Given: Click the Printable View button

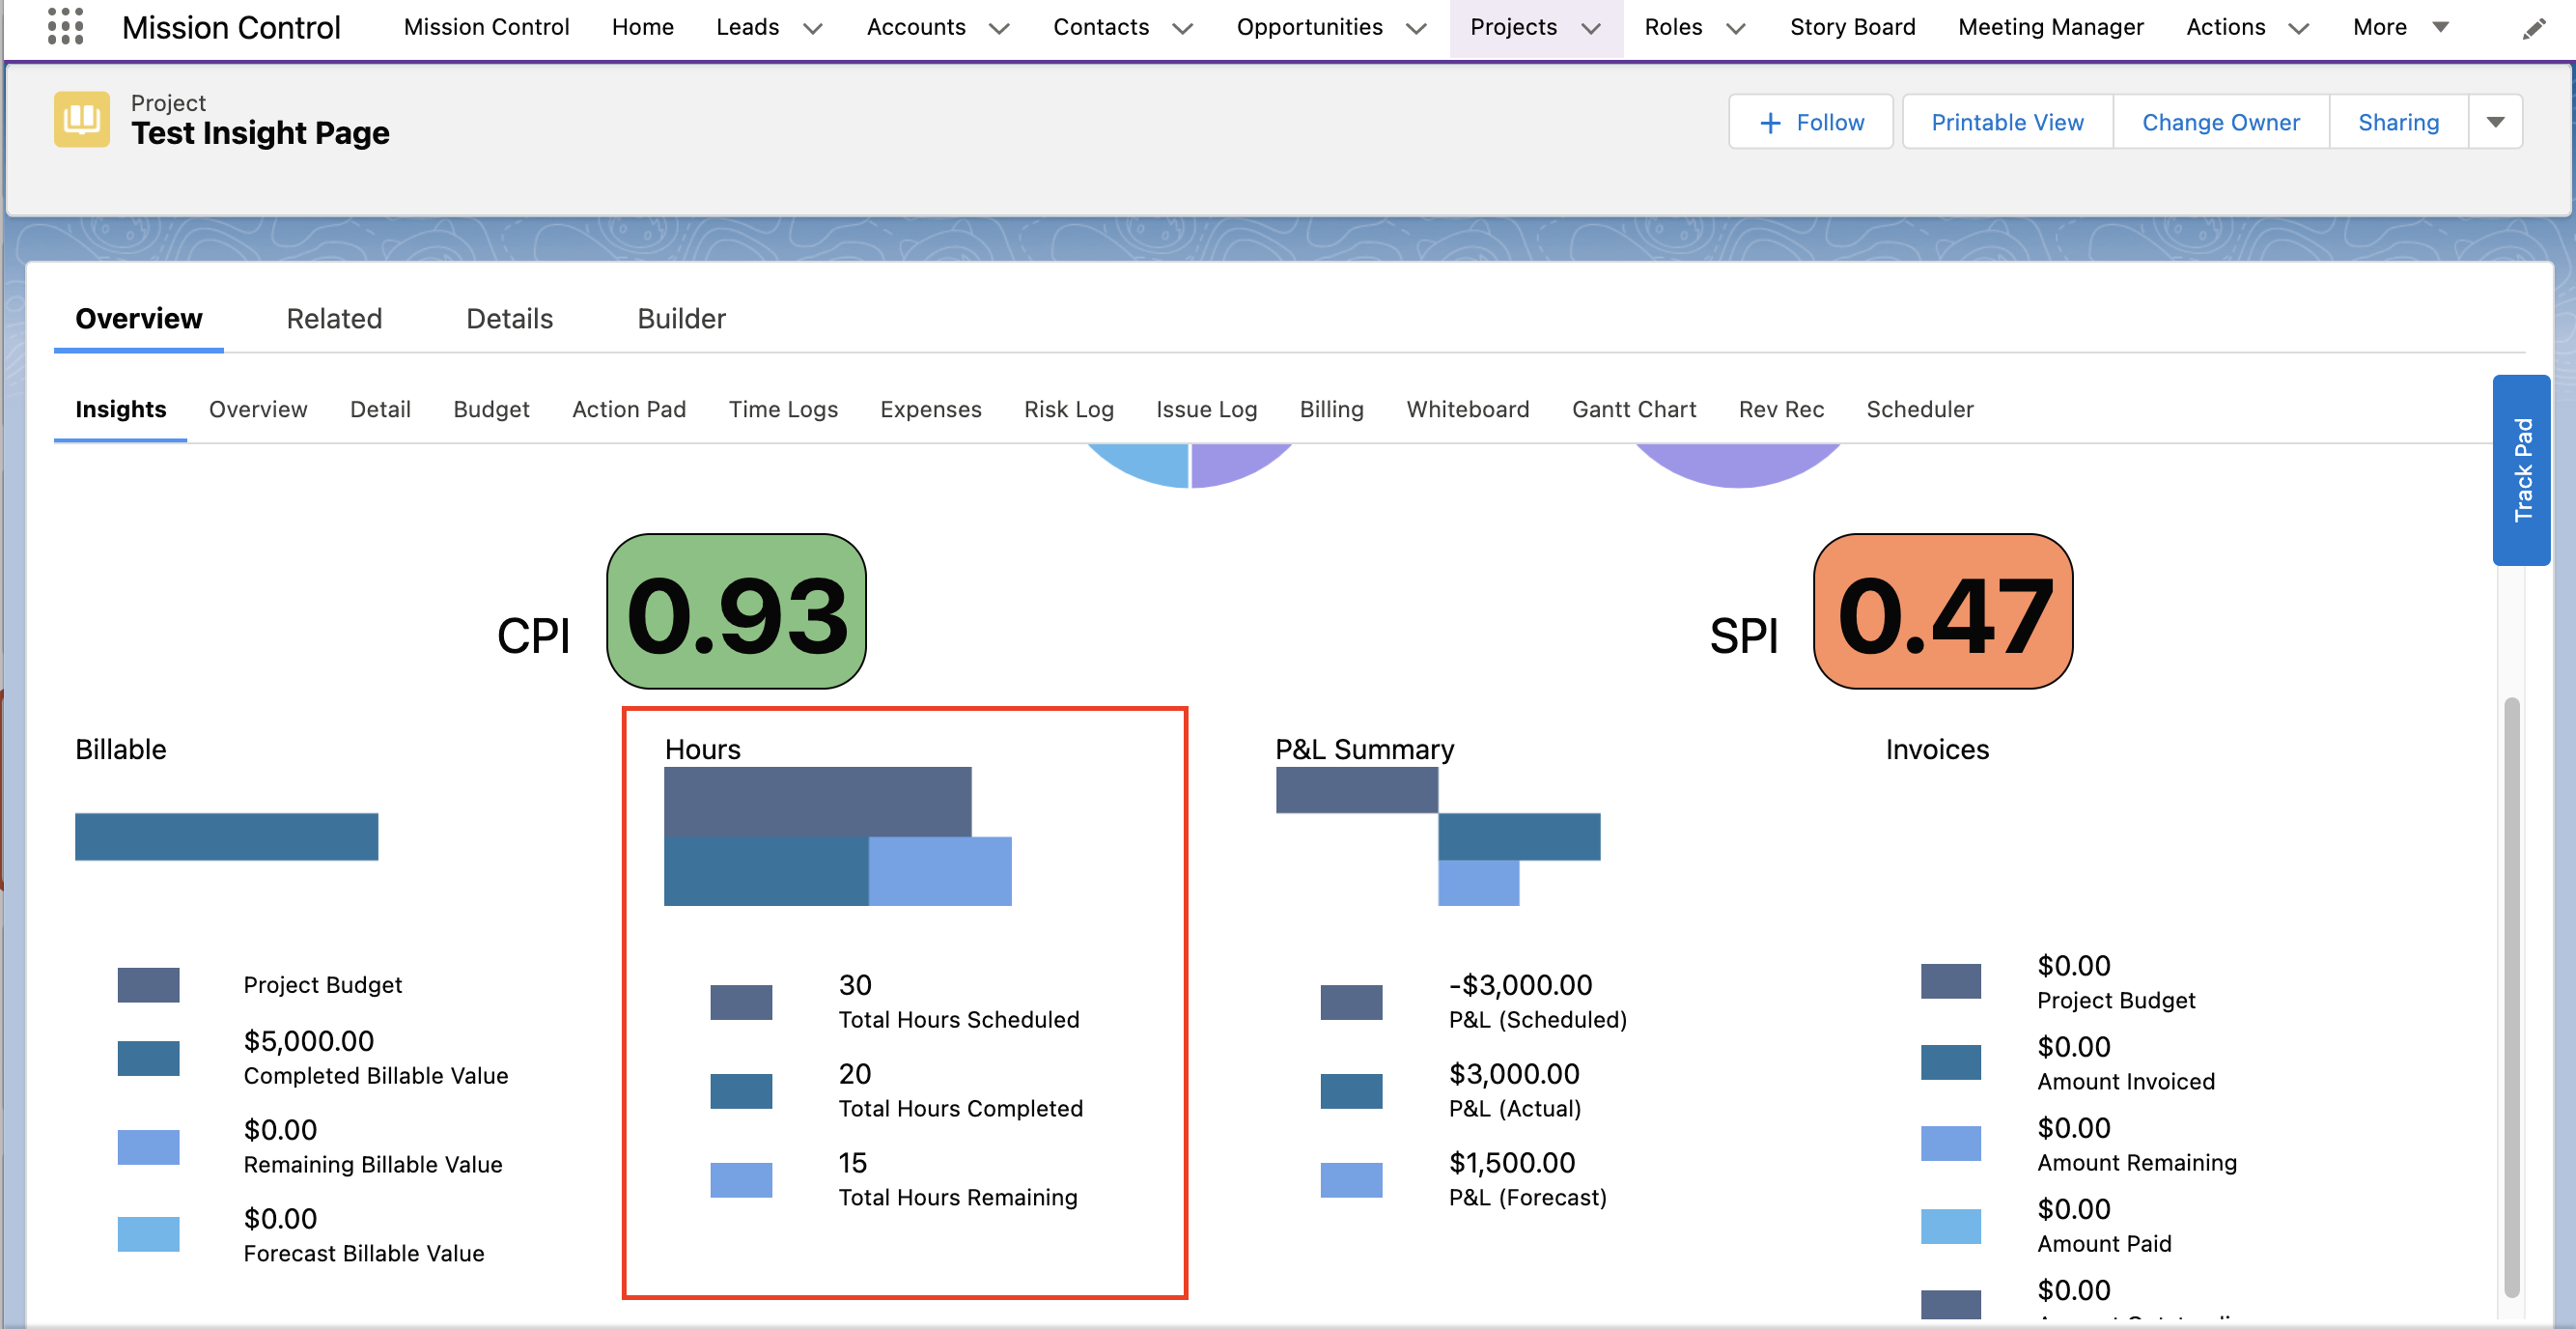Looking at the screenshot, I should (2007, 122).
